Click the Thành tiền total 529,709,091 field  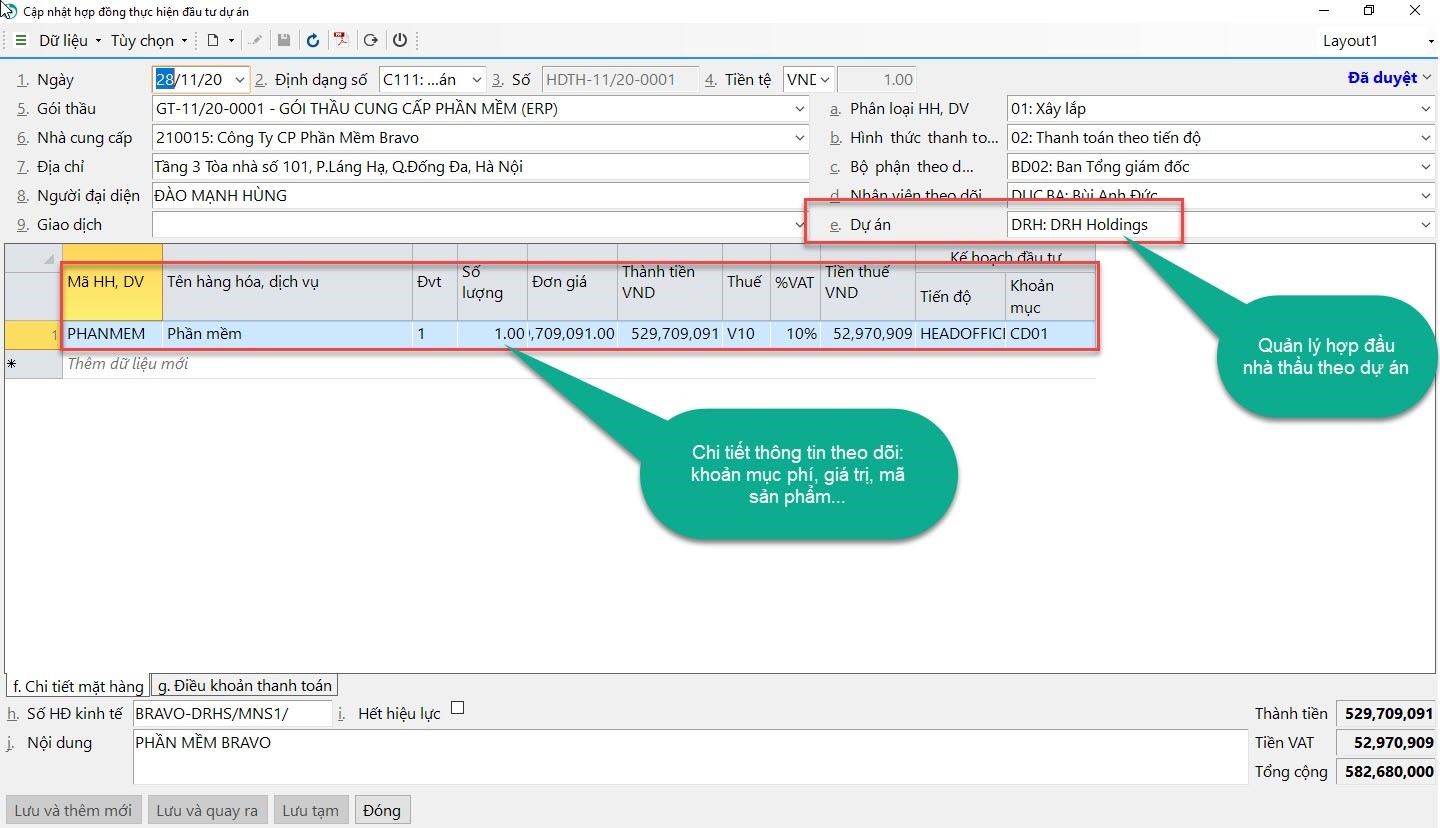[x=1386, y=714]
